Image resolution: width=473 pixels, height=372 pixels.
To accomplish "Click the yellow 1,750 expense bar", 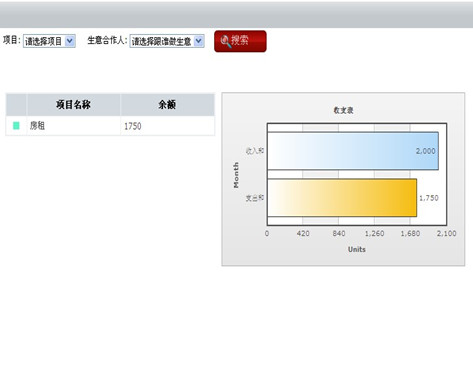I will click(342, 198).
